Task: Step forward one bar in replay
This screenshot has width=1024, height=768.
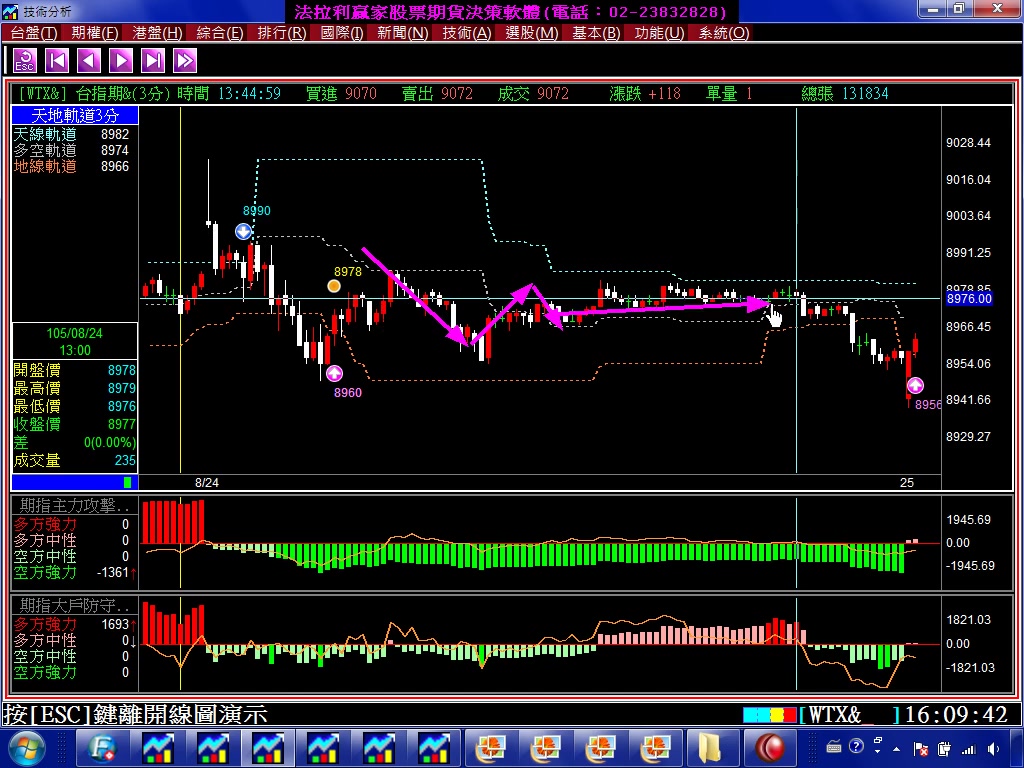Action: pyautogui.click(x=121, y=60)
